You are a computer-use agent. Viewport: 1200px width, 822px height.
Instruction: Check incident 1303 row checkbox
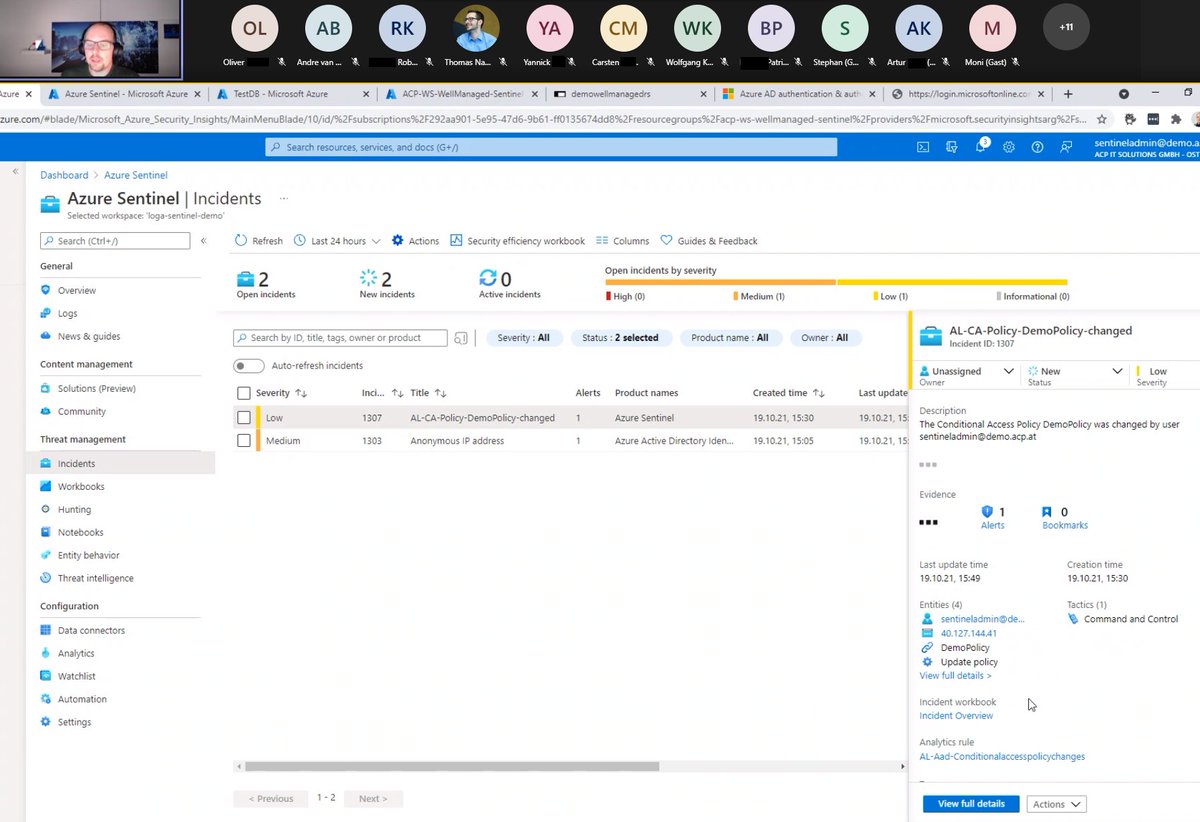click(x=244, y=441)
